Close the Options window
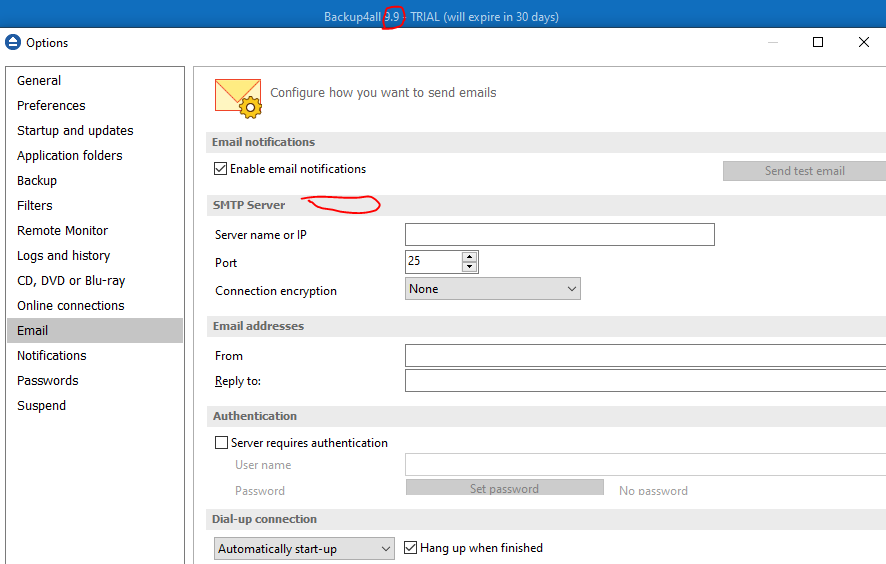 click(x=863, y=42)
